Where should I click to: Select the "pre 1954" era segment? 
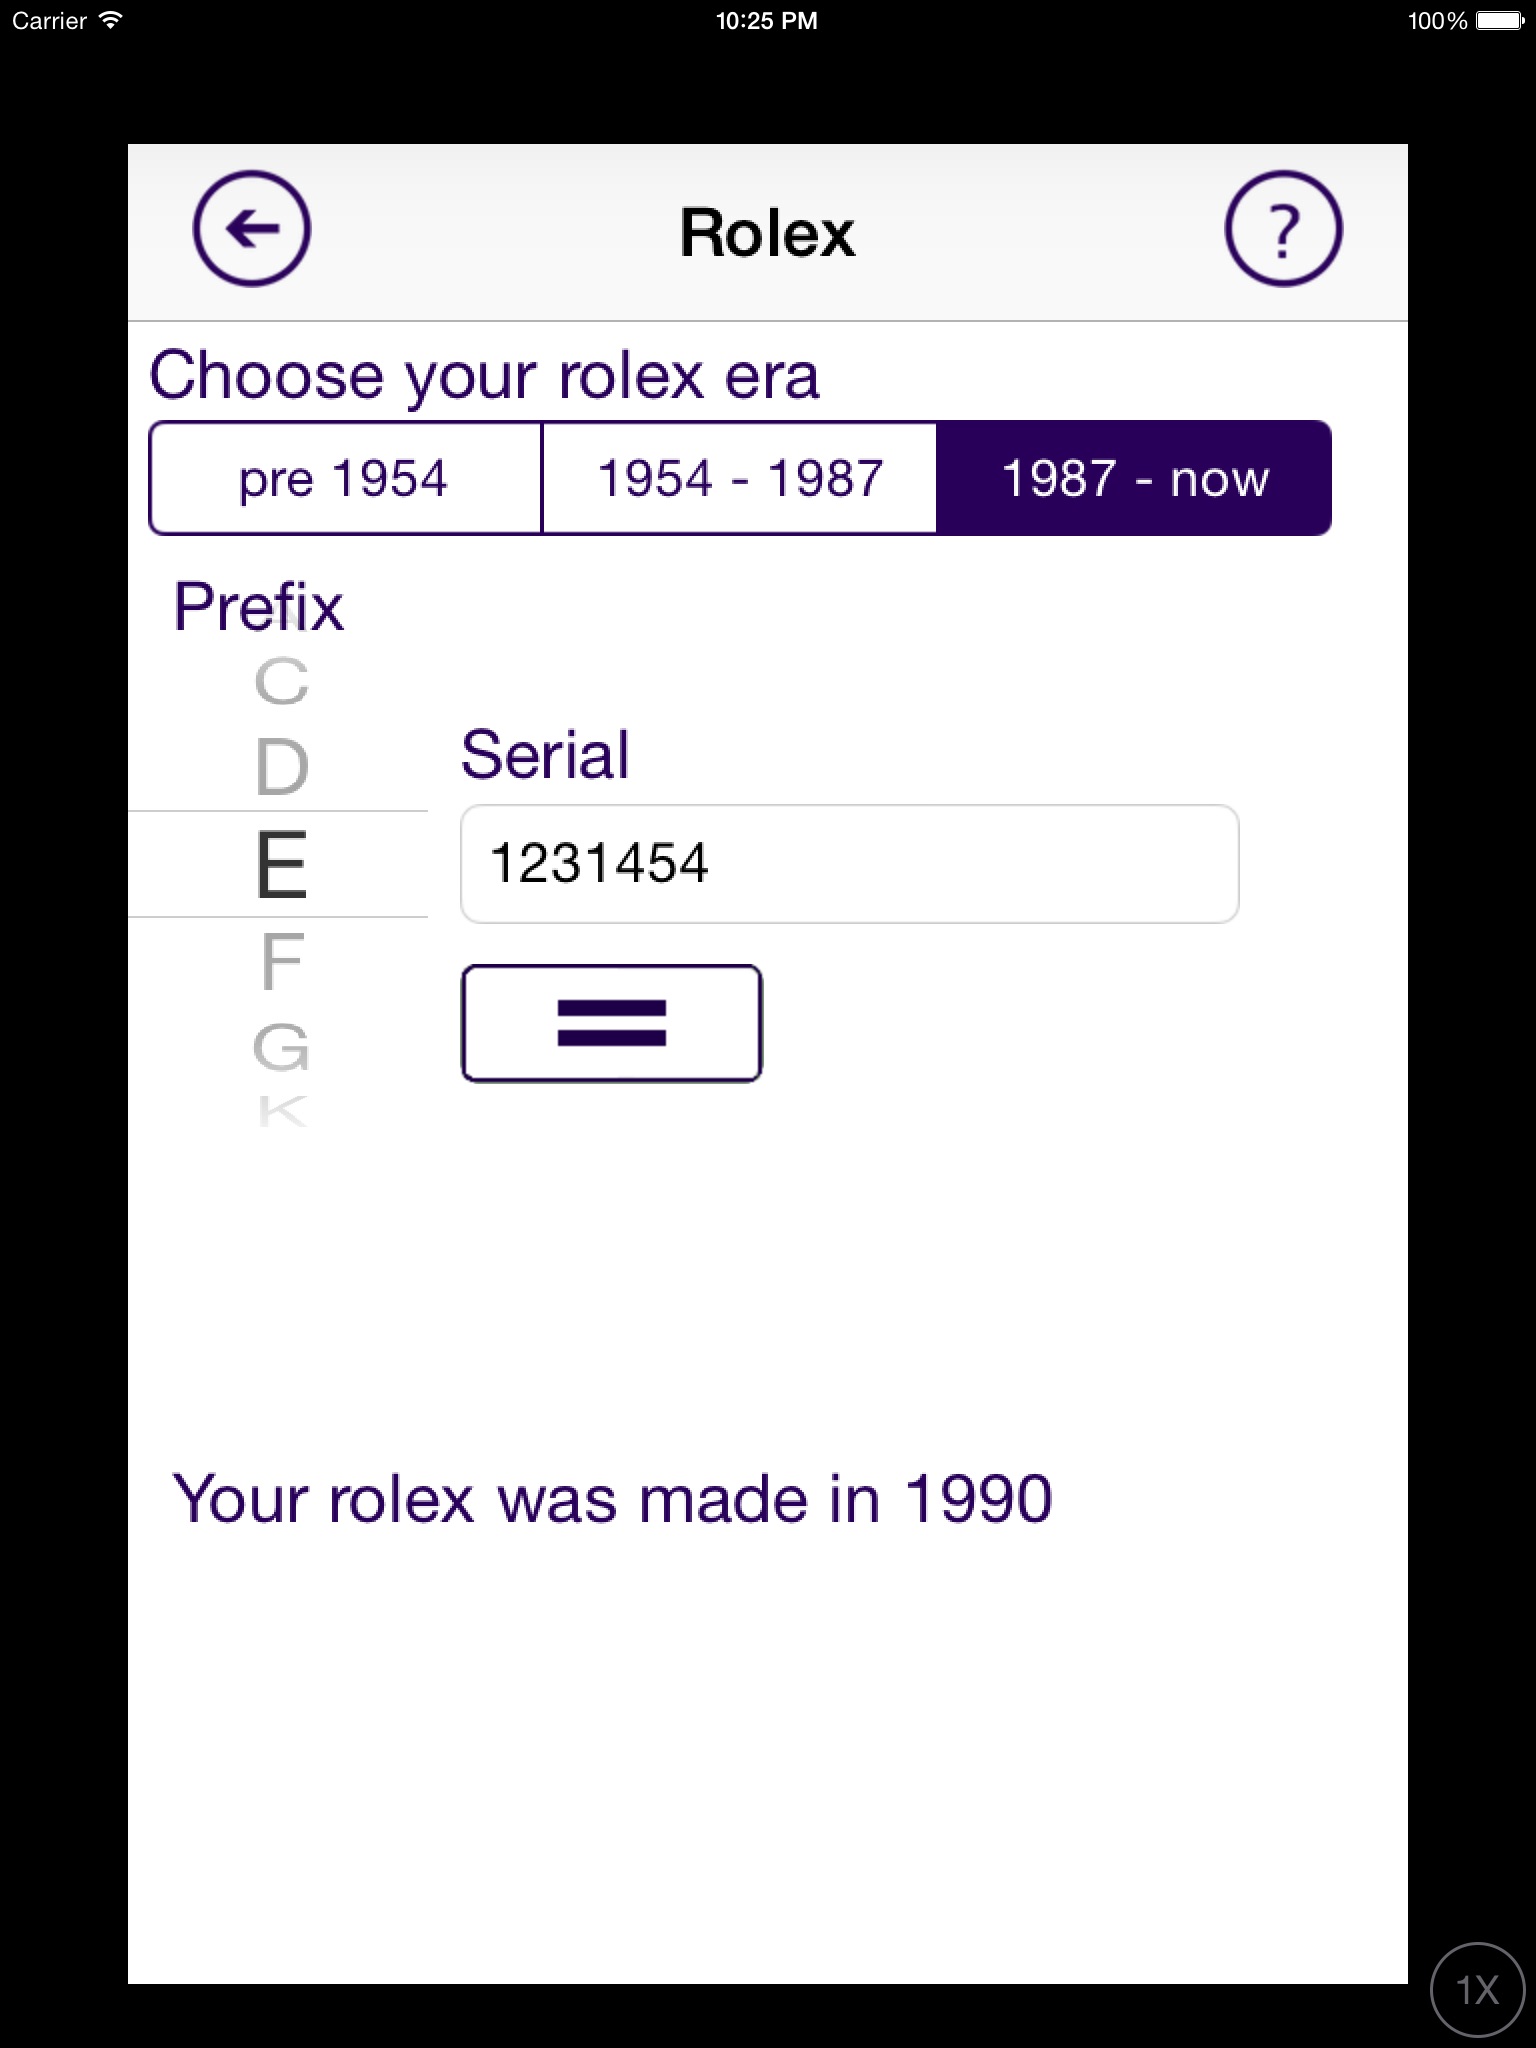pyautogui.click(x=344, y=478)
